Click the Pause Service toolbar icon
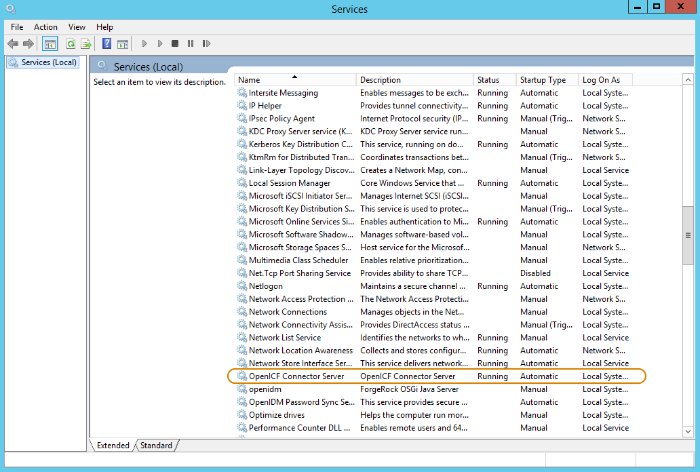The image size is (700, 472). coord(191,44)
